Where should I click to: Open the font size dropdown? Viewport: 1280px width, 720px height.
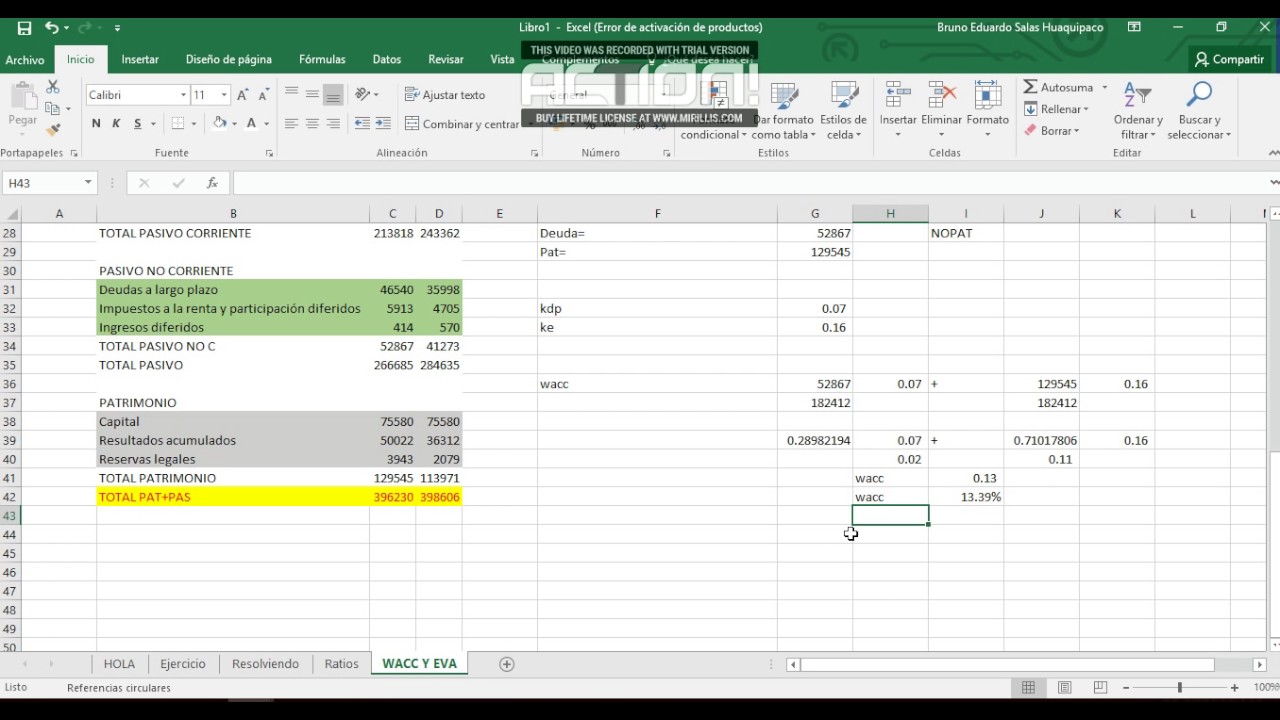point(224,95)
